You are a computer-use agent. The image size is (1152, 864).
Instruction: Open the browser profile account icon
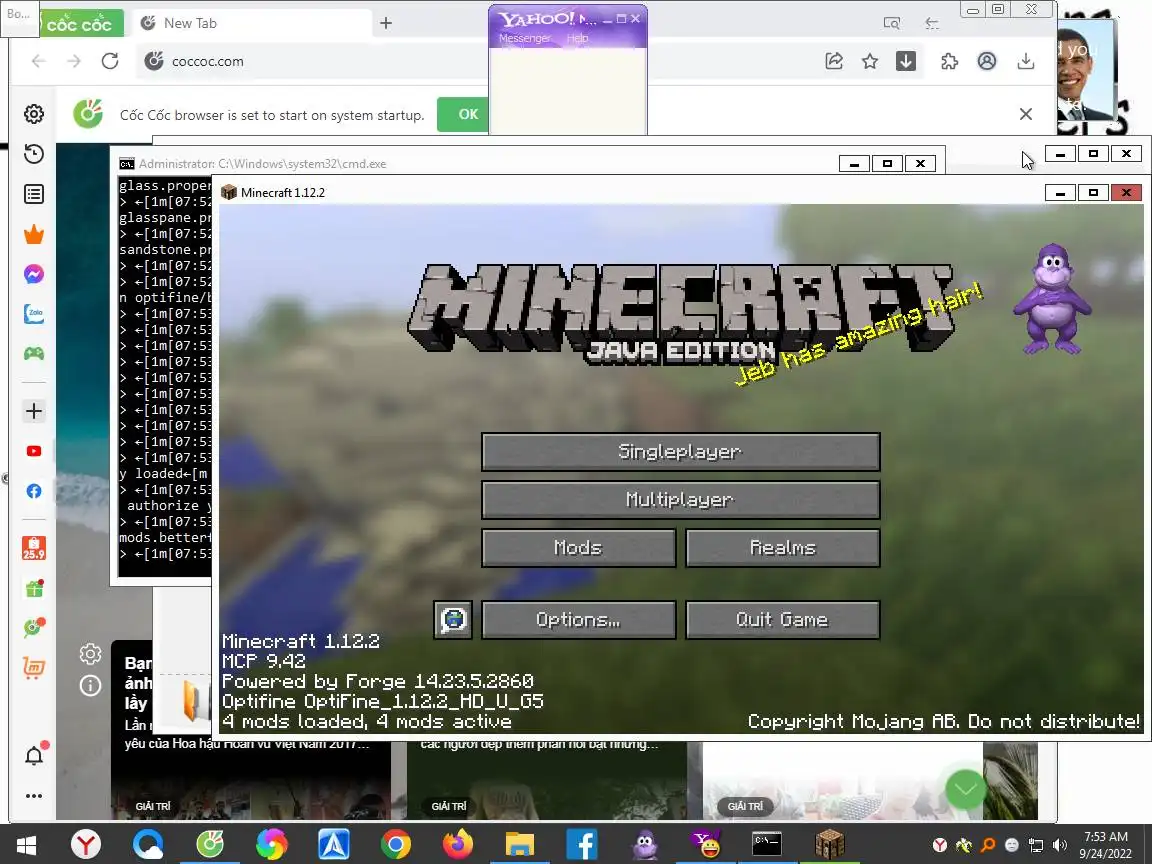point(987,61)
